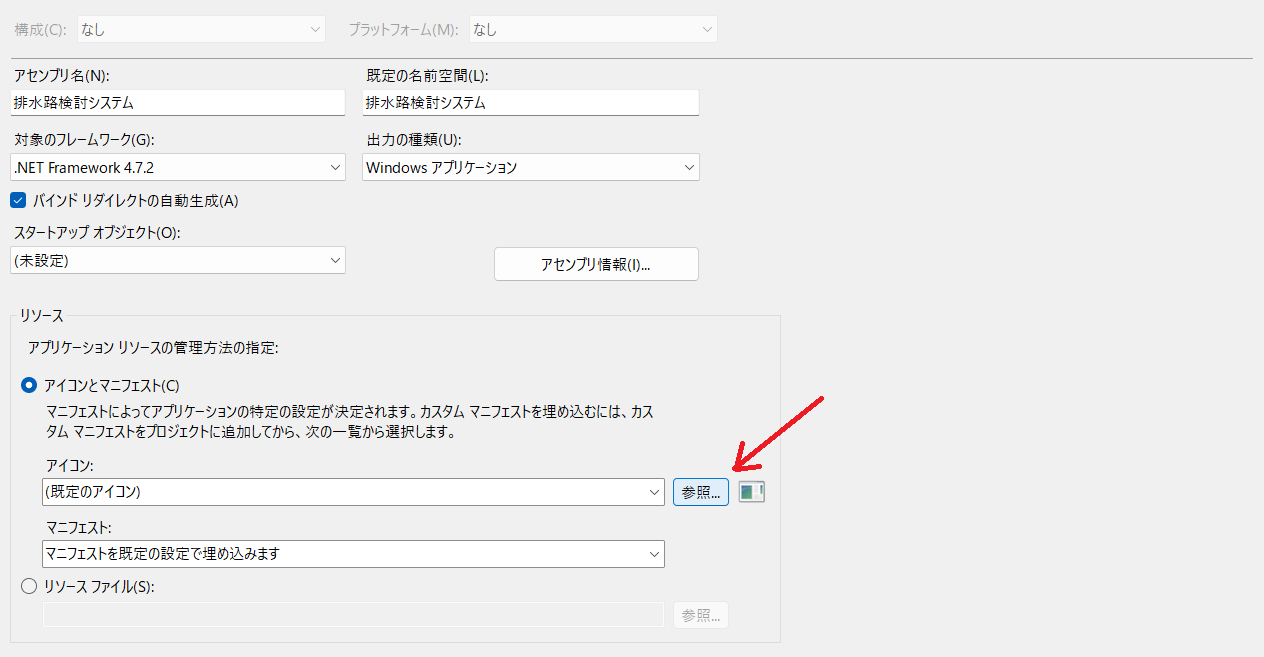Image resolution: width=1264 pixels, height=657 pixels.
Task: Click into the アセンブリ名 text field
Action: (x=178, y=102)
